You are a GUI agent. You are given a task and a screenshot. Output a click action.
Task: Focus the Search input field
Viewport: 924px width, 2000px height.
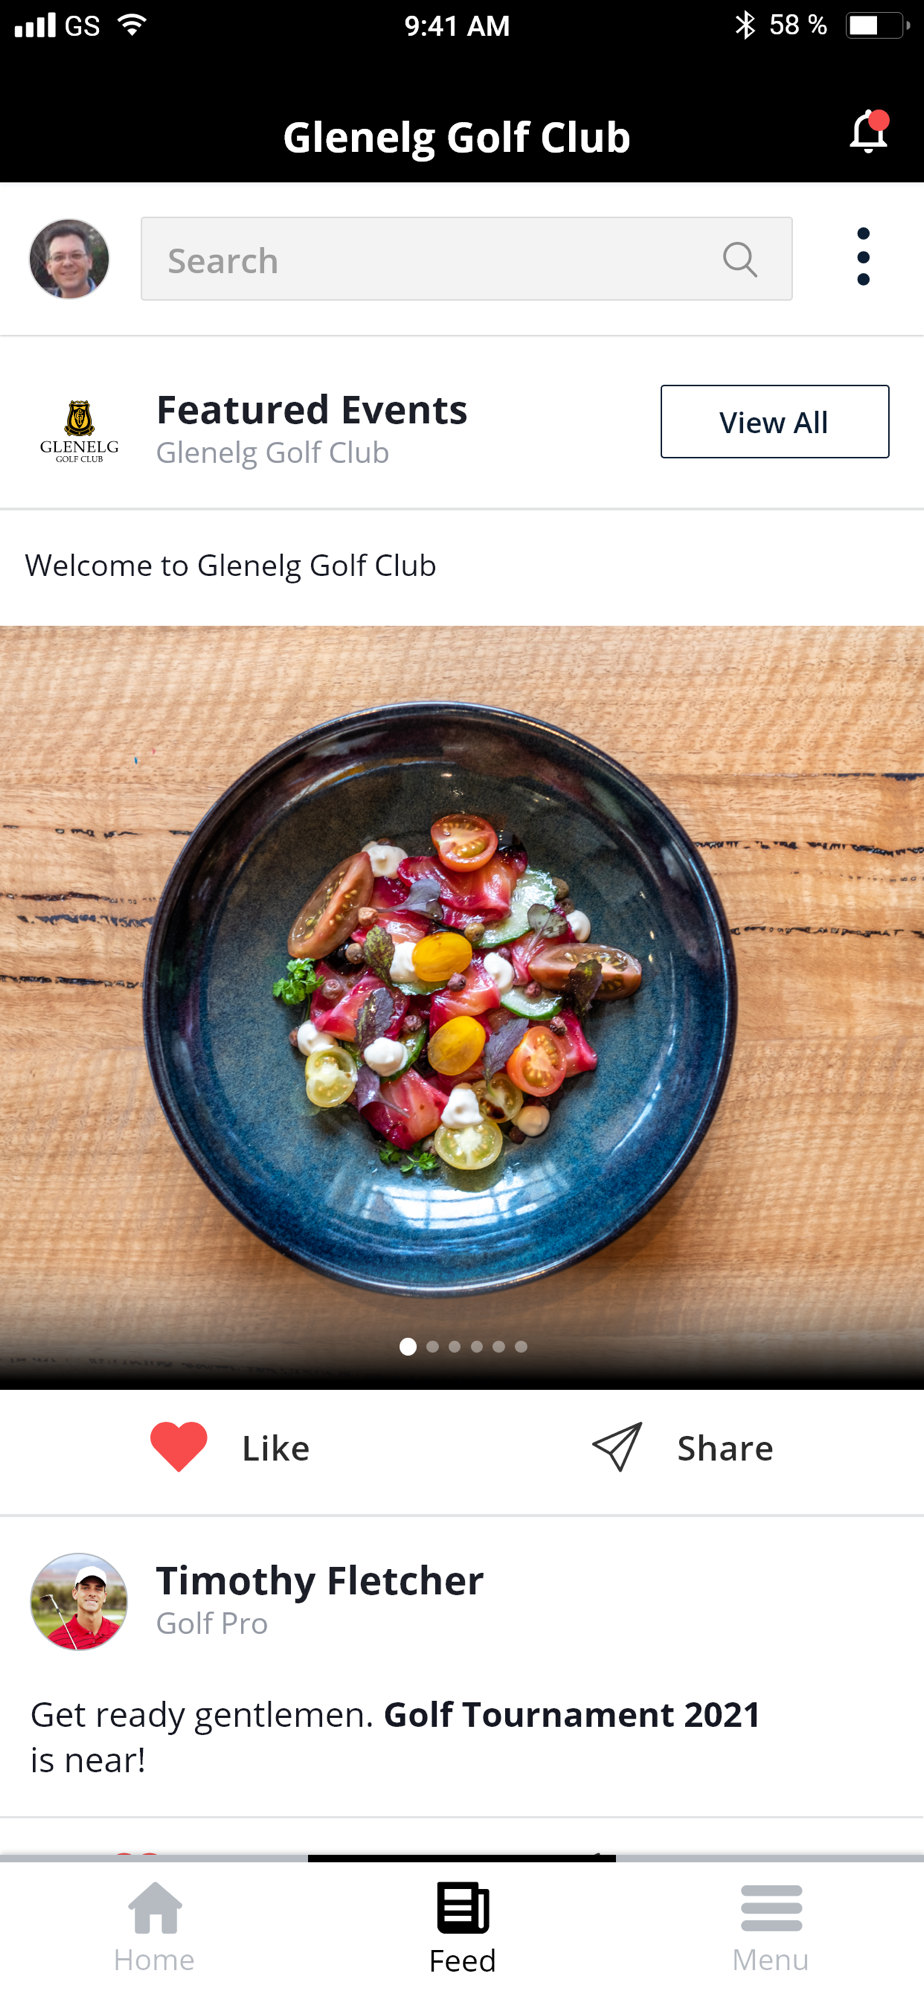pyautogui.click(x=466, y=259)
